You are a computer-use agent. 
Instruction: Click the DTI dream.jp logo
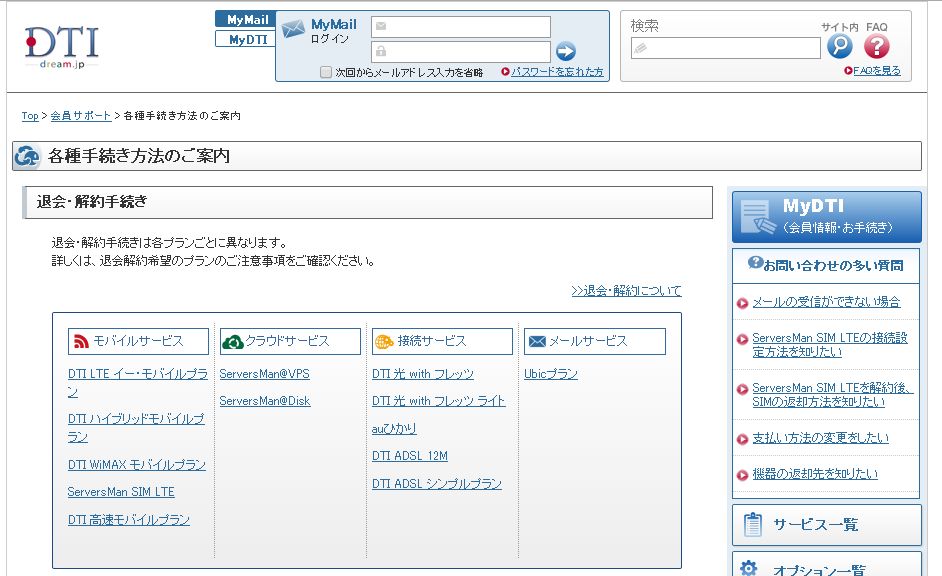click(61, 46)
